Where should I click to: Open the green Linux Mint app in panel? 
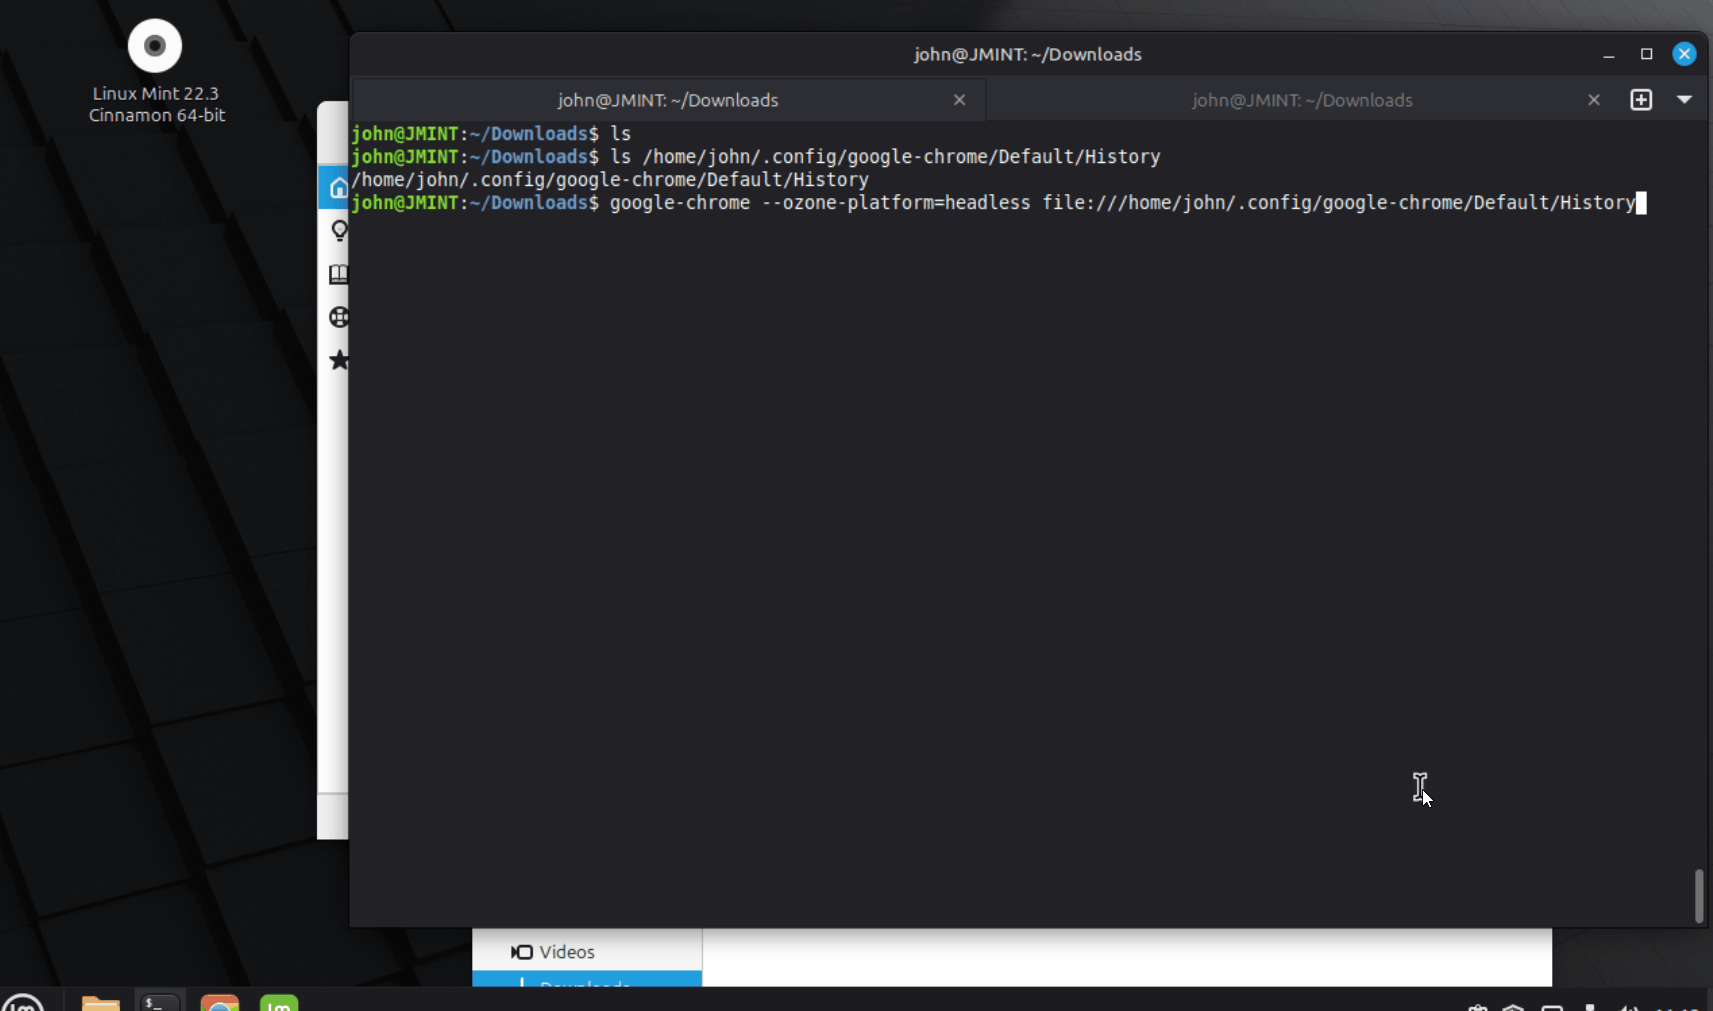tap(279, 1003)
